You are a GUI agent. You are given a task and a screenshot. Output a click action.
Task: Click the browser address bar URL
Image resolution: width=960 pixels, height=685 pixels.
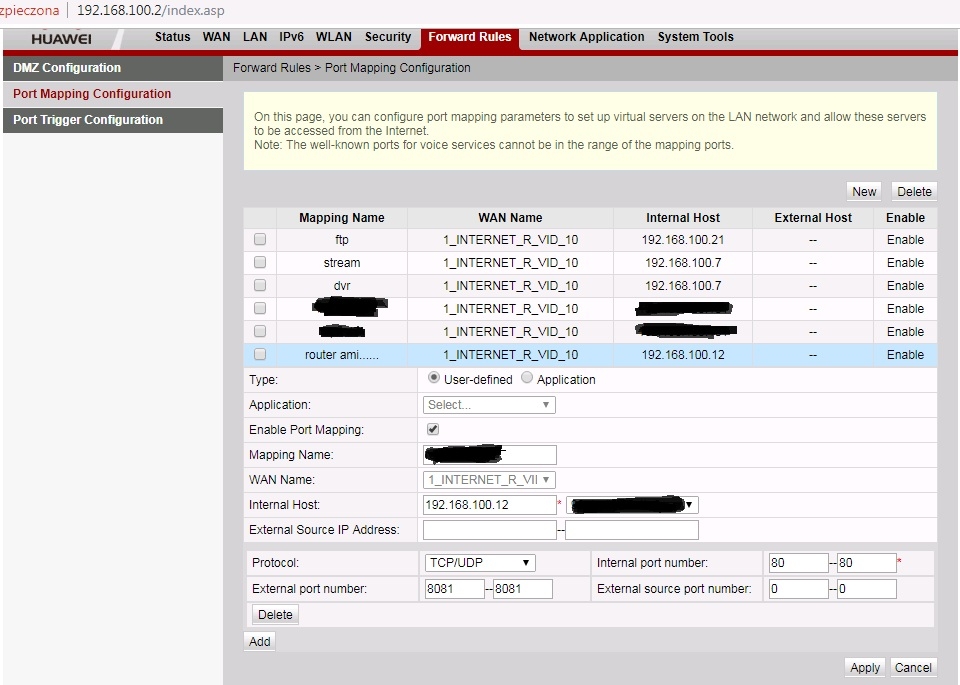pos(151,11)
